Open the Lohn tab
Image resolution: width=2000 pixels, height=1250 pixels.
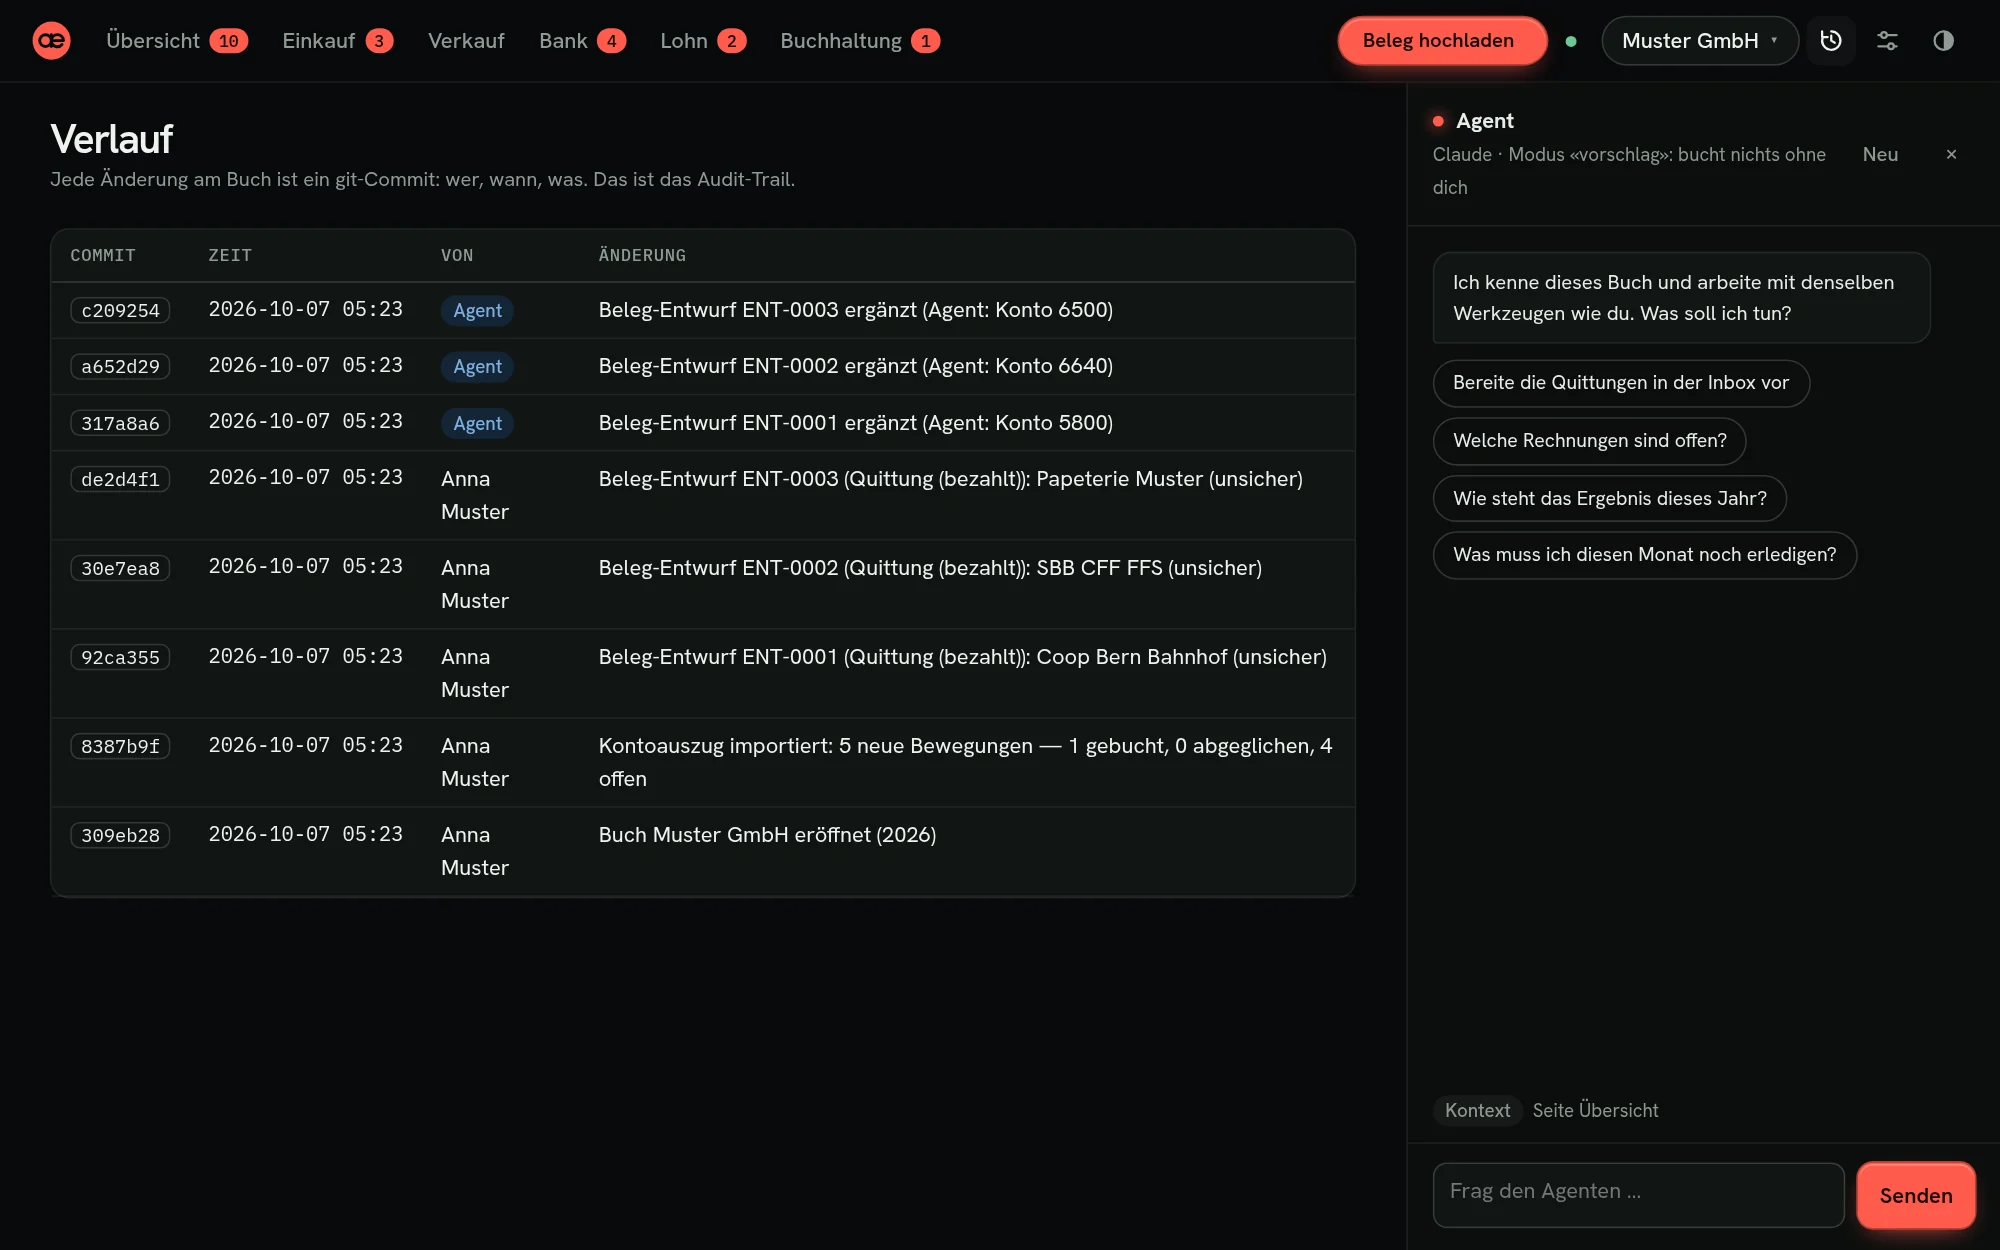(703, 41)
